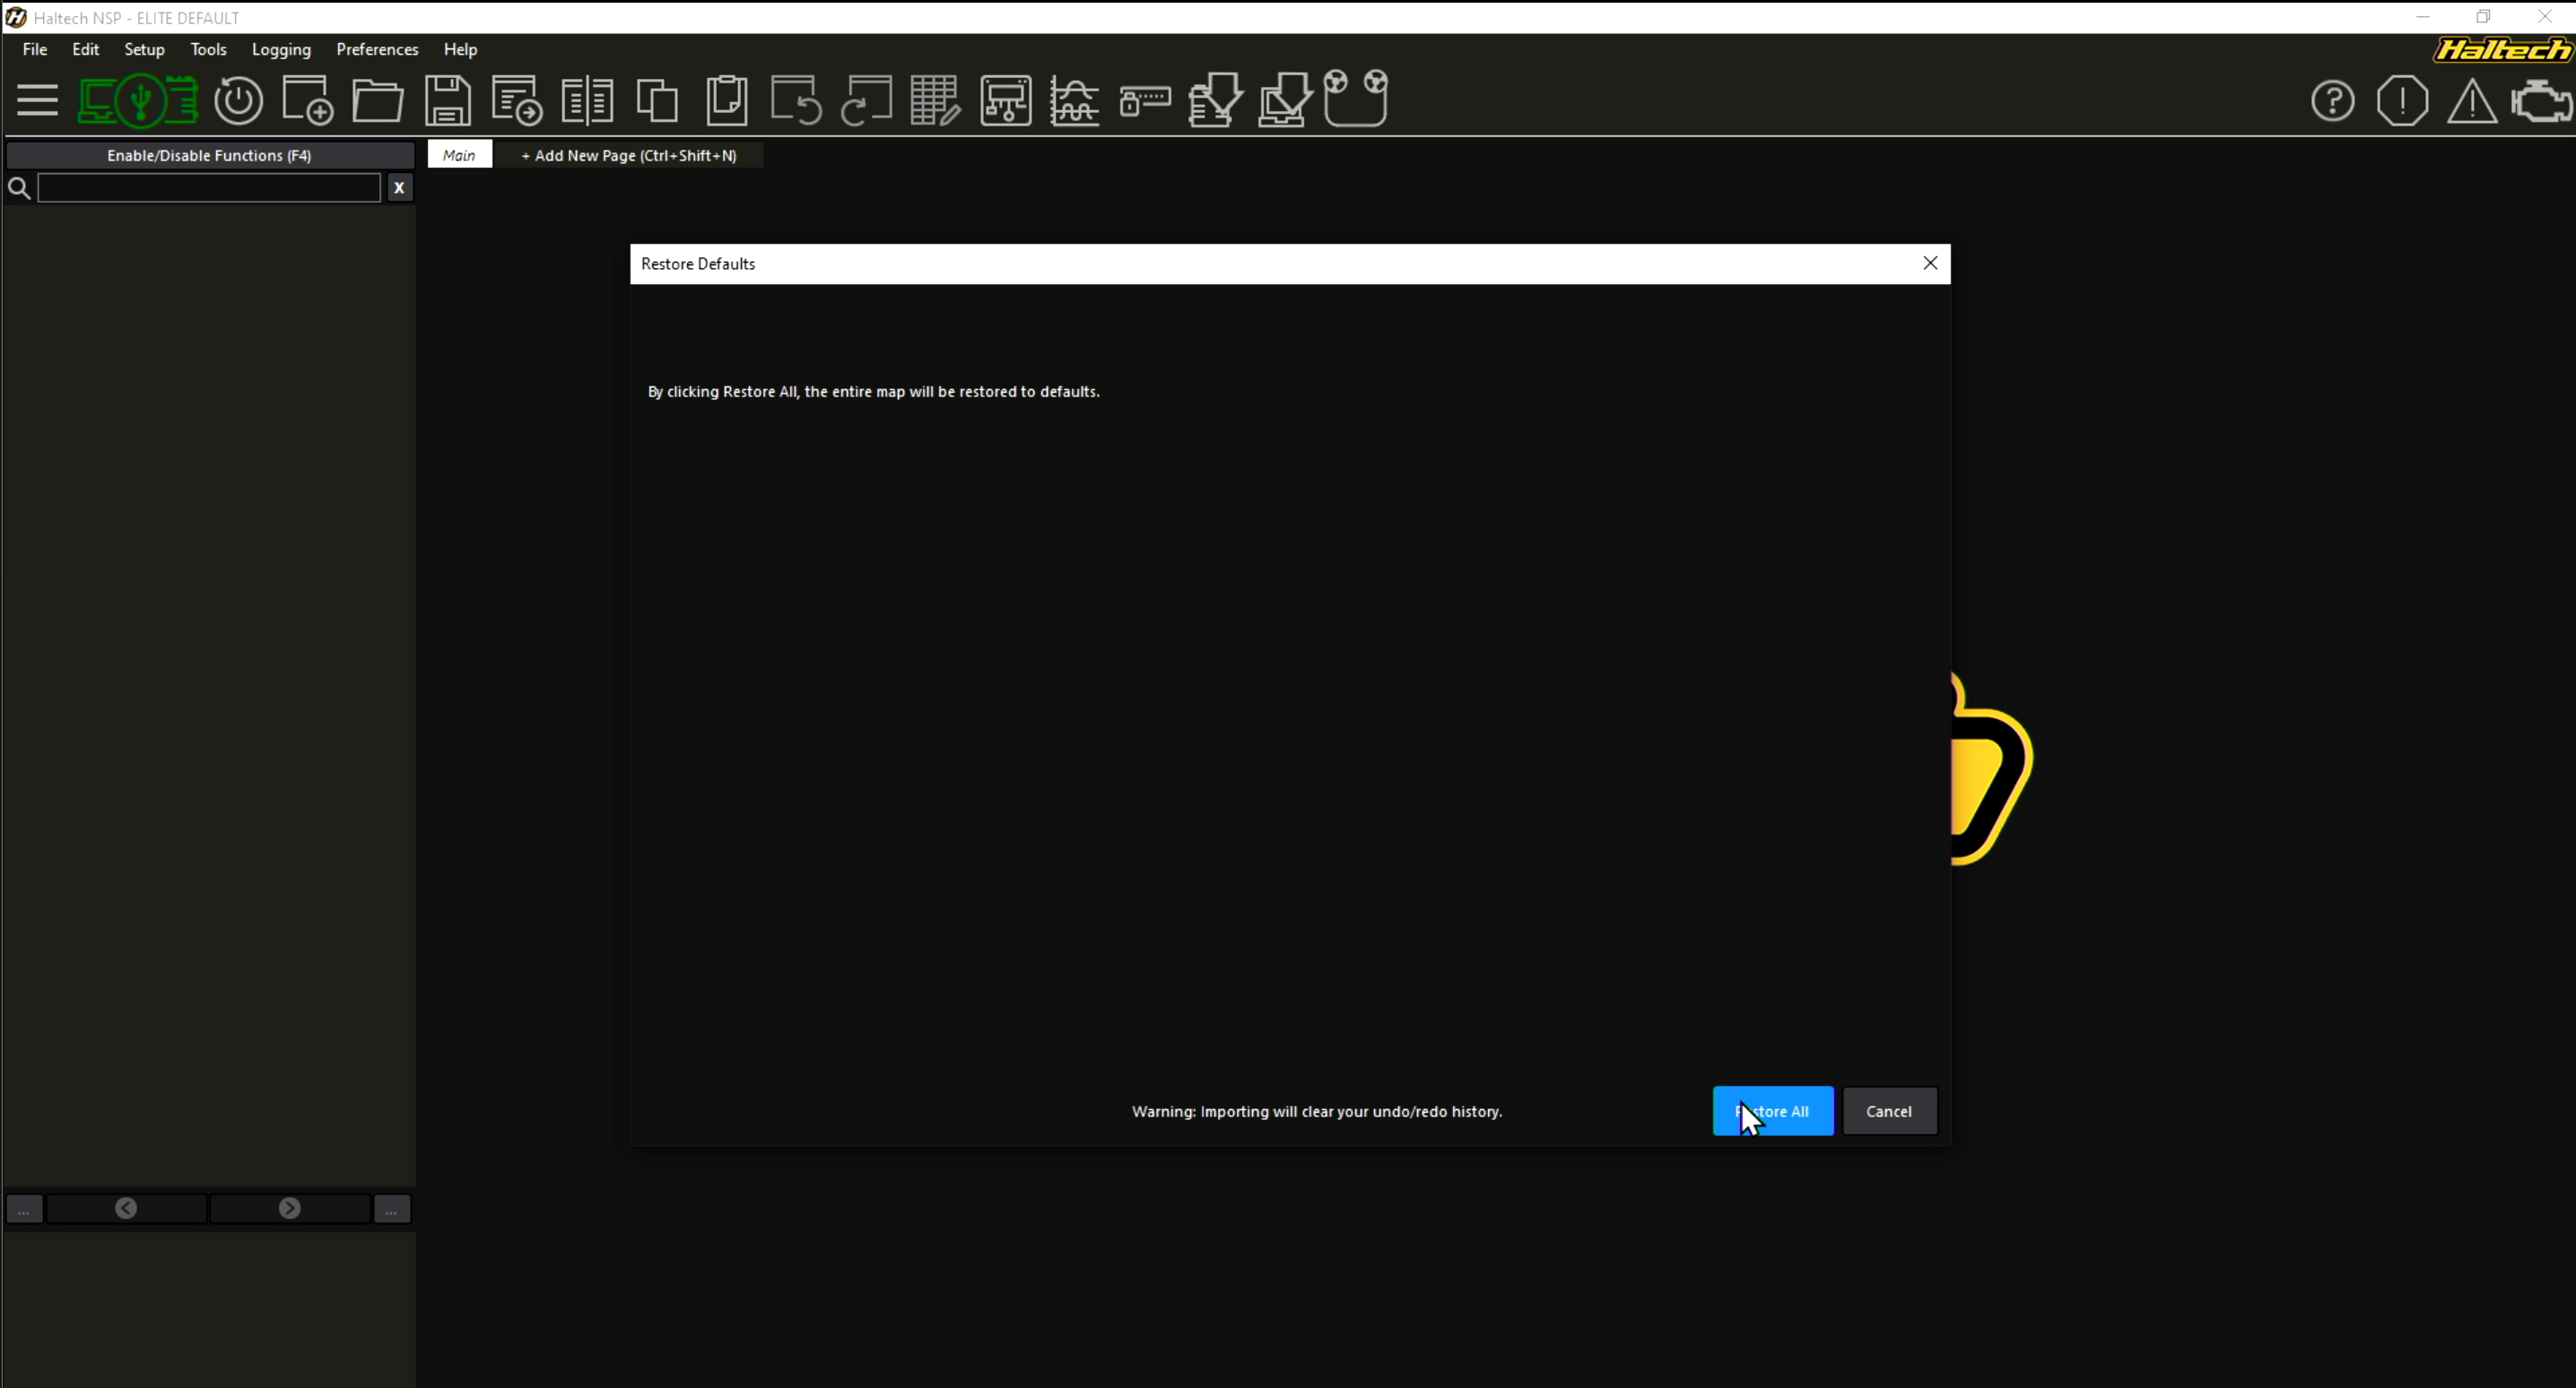Open the wiring diagram icon

1005,100
